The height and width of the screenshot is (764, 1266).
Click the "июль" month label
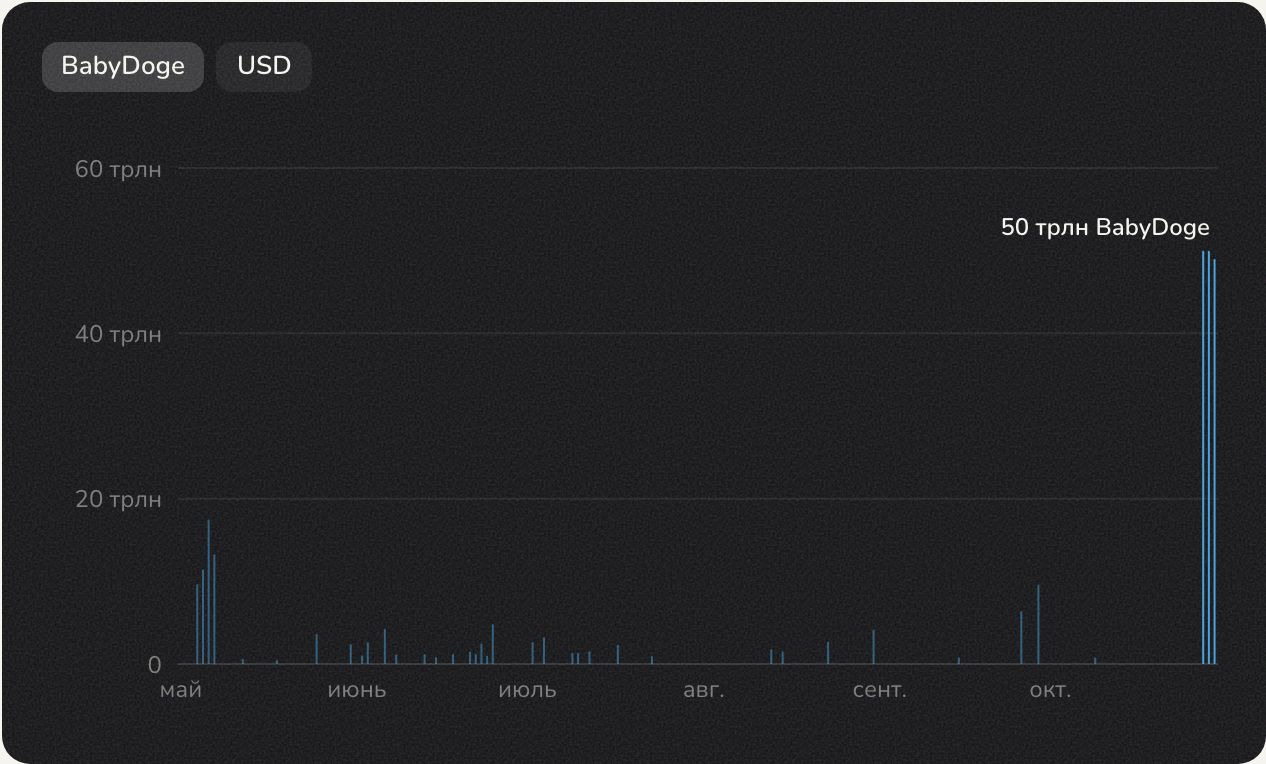(527, 691)
